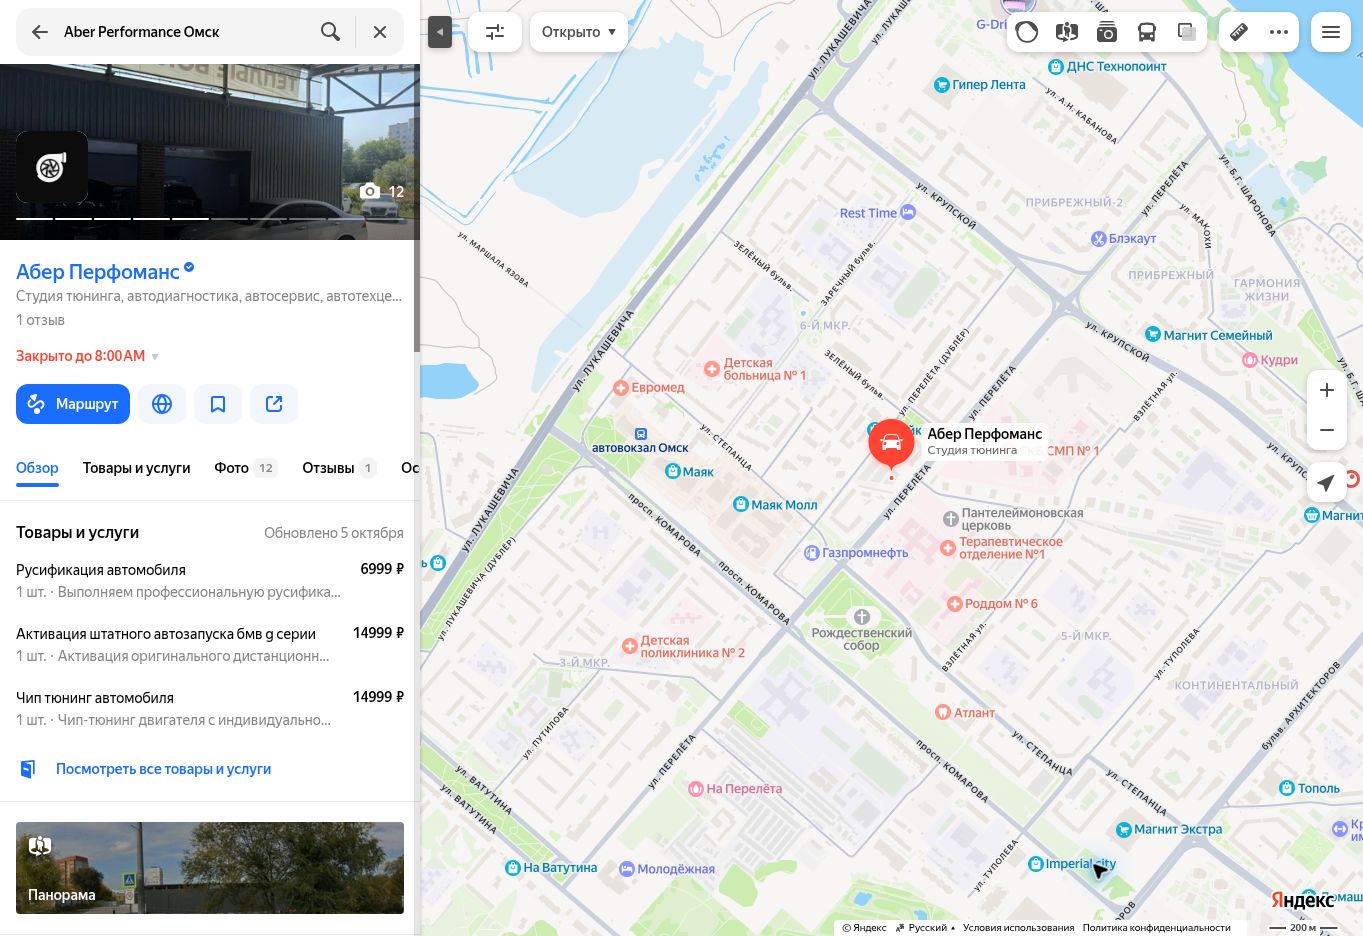Open the Панорама thumbnail
Viewport: 1363px width, 936px height.
(210, 868)
